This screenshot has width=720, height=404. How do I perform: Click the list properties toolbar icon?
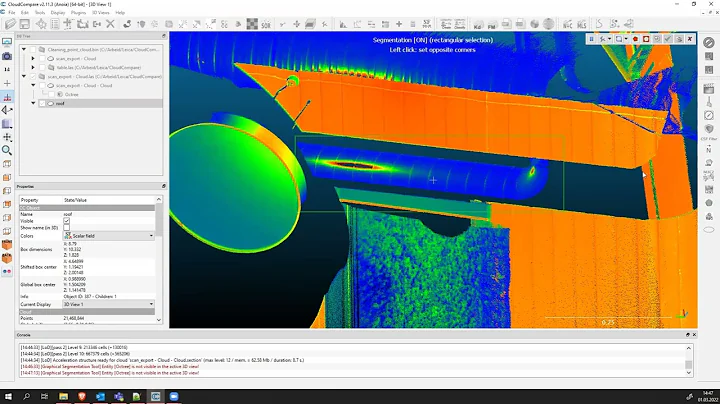click(55, 24)
